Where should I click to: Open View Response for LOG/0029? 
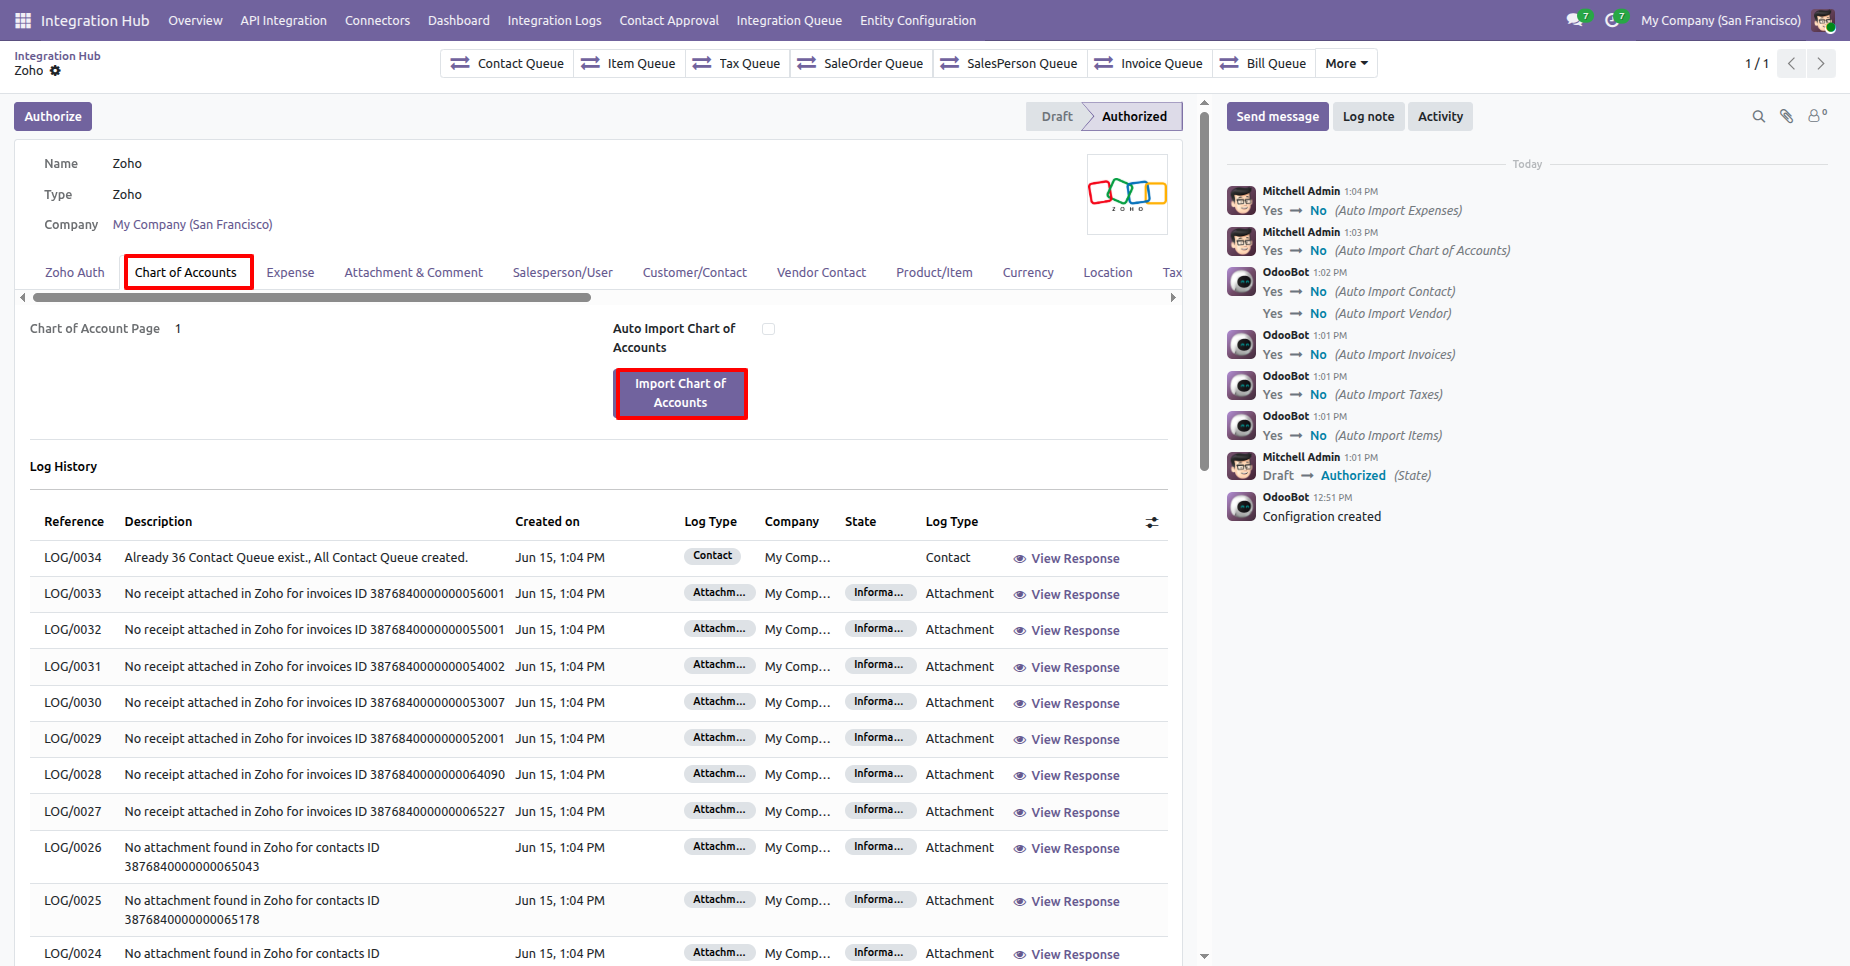tap(1066, 740)
